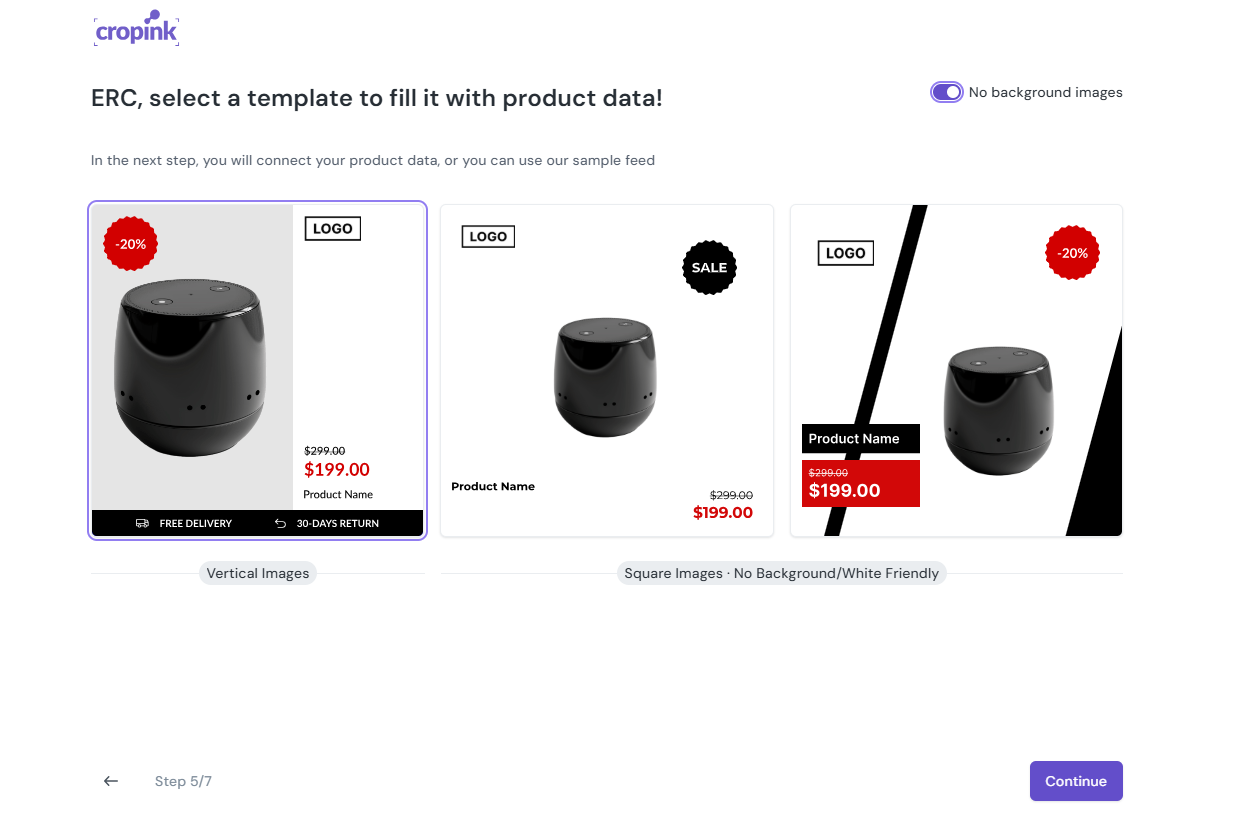The width and height of the screenshot is (1233, 831).
Task: Click the free delivery truck icon
Action: [143, 523]
